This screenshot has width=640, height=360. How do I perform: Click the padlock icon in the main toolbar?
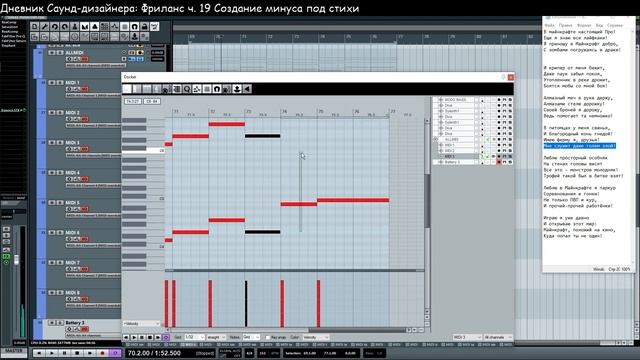click(144, 27)
